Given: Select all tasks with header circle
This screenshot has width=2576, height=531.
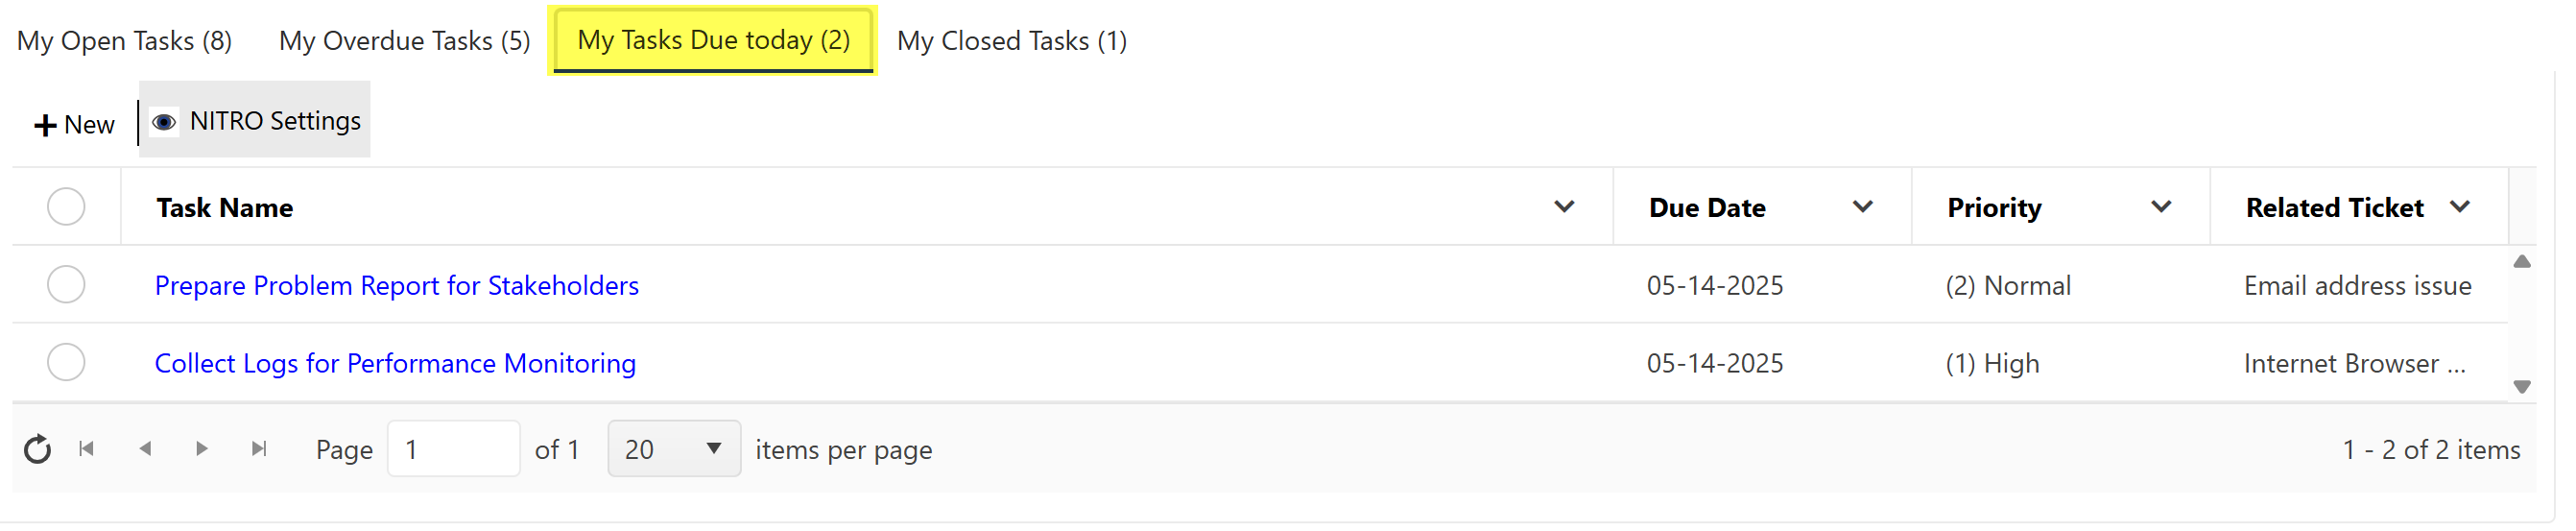Looking at the screenshot, I should tap(66, 207).
